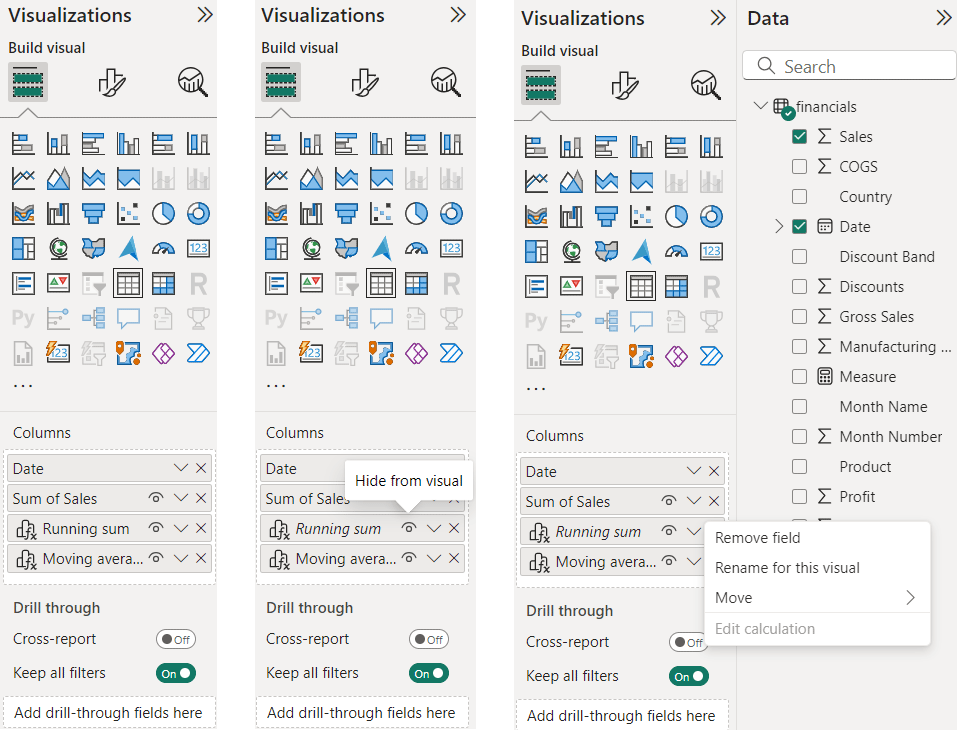Click Add drill-through fields here, middle pane
Screen dimensions: 957x730
pos(362,713)
